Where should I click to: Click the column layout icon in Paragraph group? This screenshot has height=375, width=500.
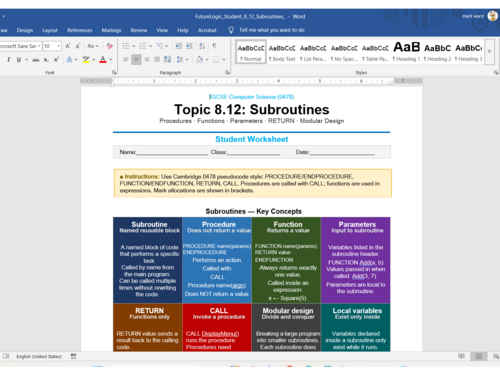click(x=167, y=60)
